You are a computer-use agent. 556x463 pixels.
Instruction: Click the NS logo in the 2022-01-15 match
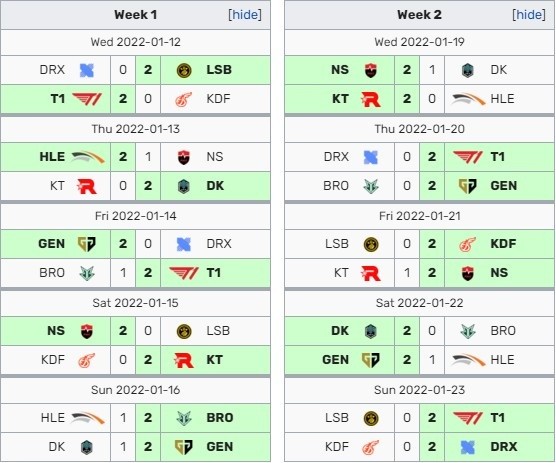click(x=87, y=331)
